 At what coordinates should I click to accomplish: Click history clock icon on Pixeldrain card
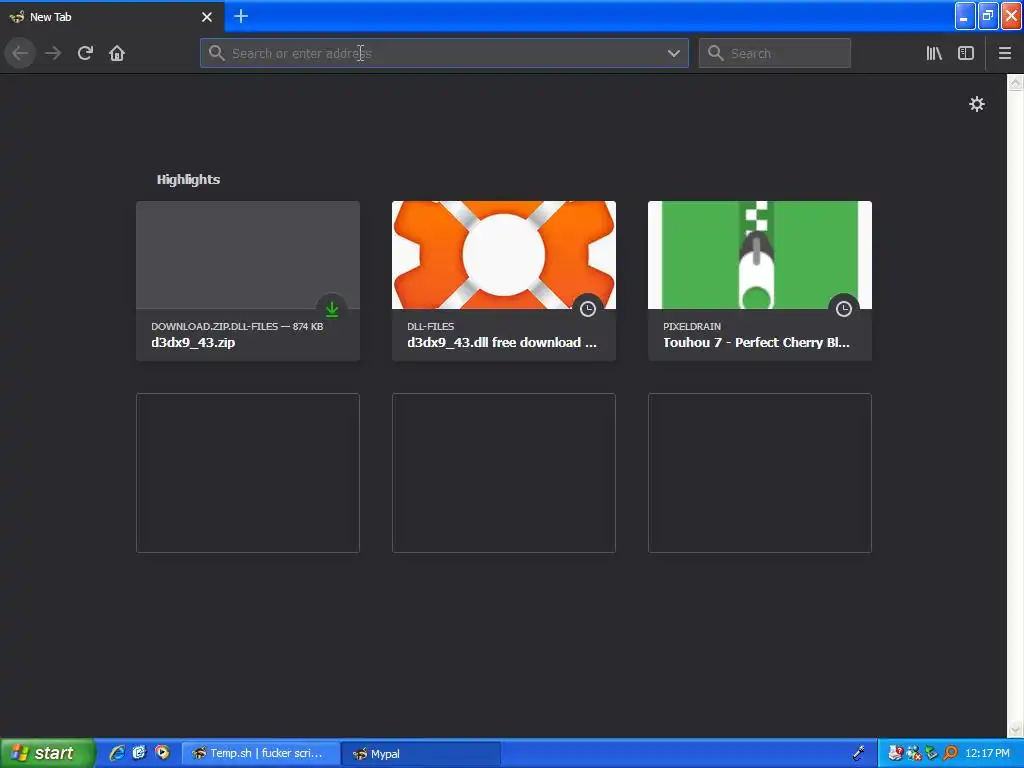[x=844, y=309]
